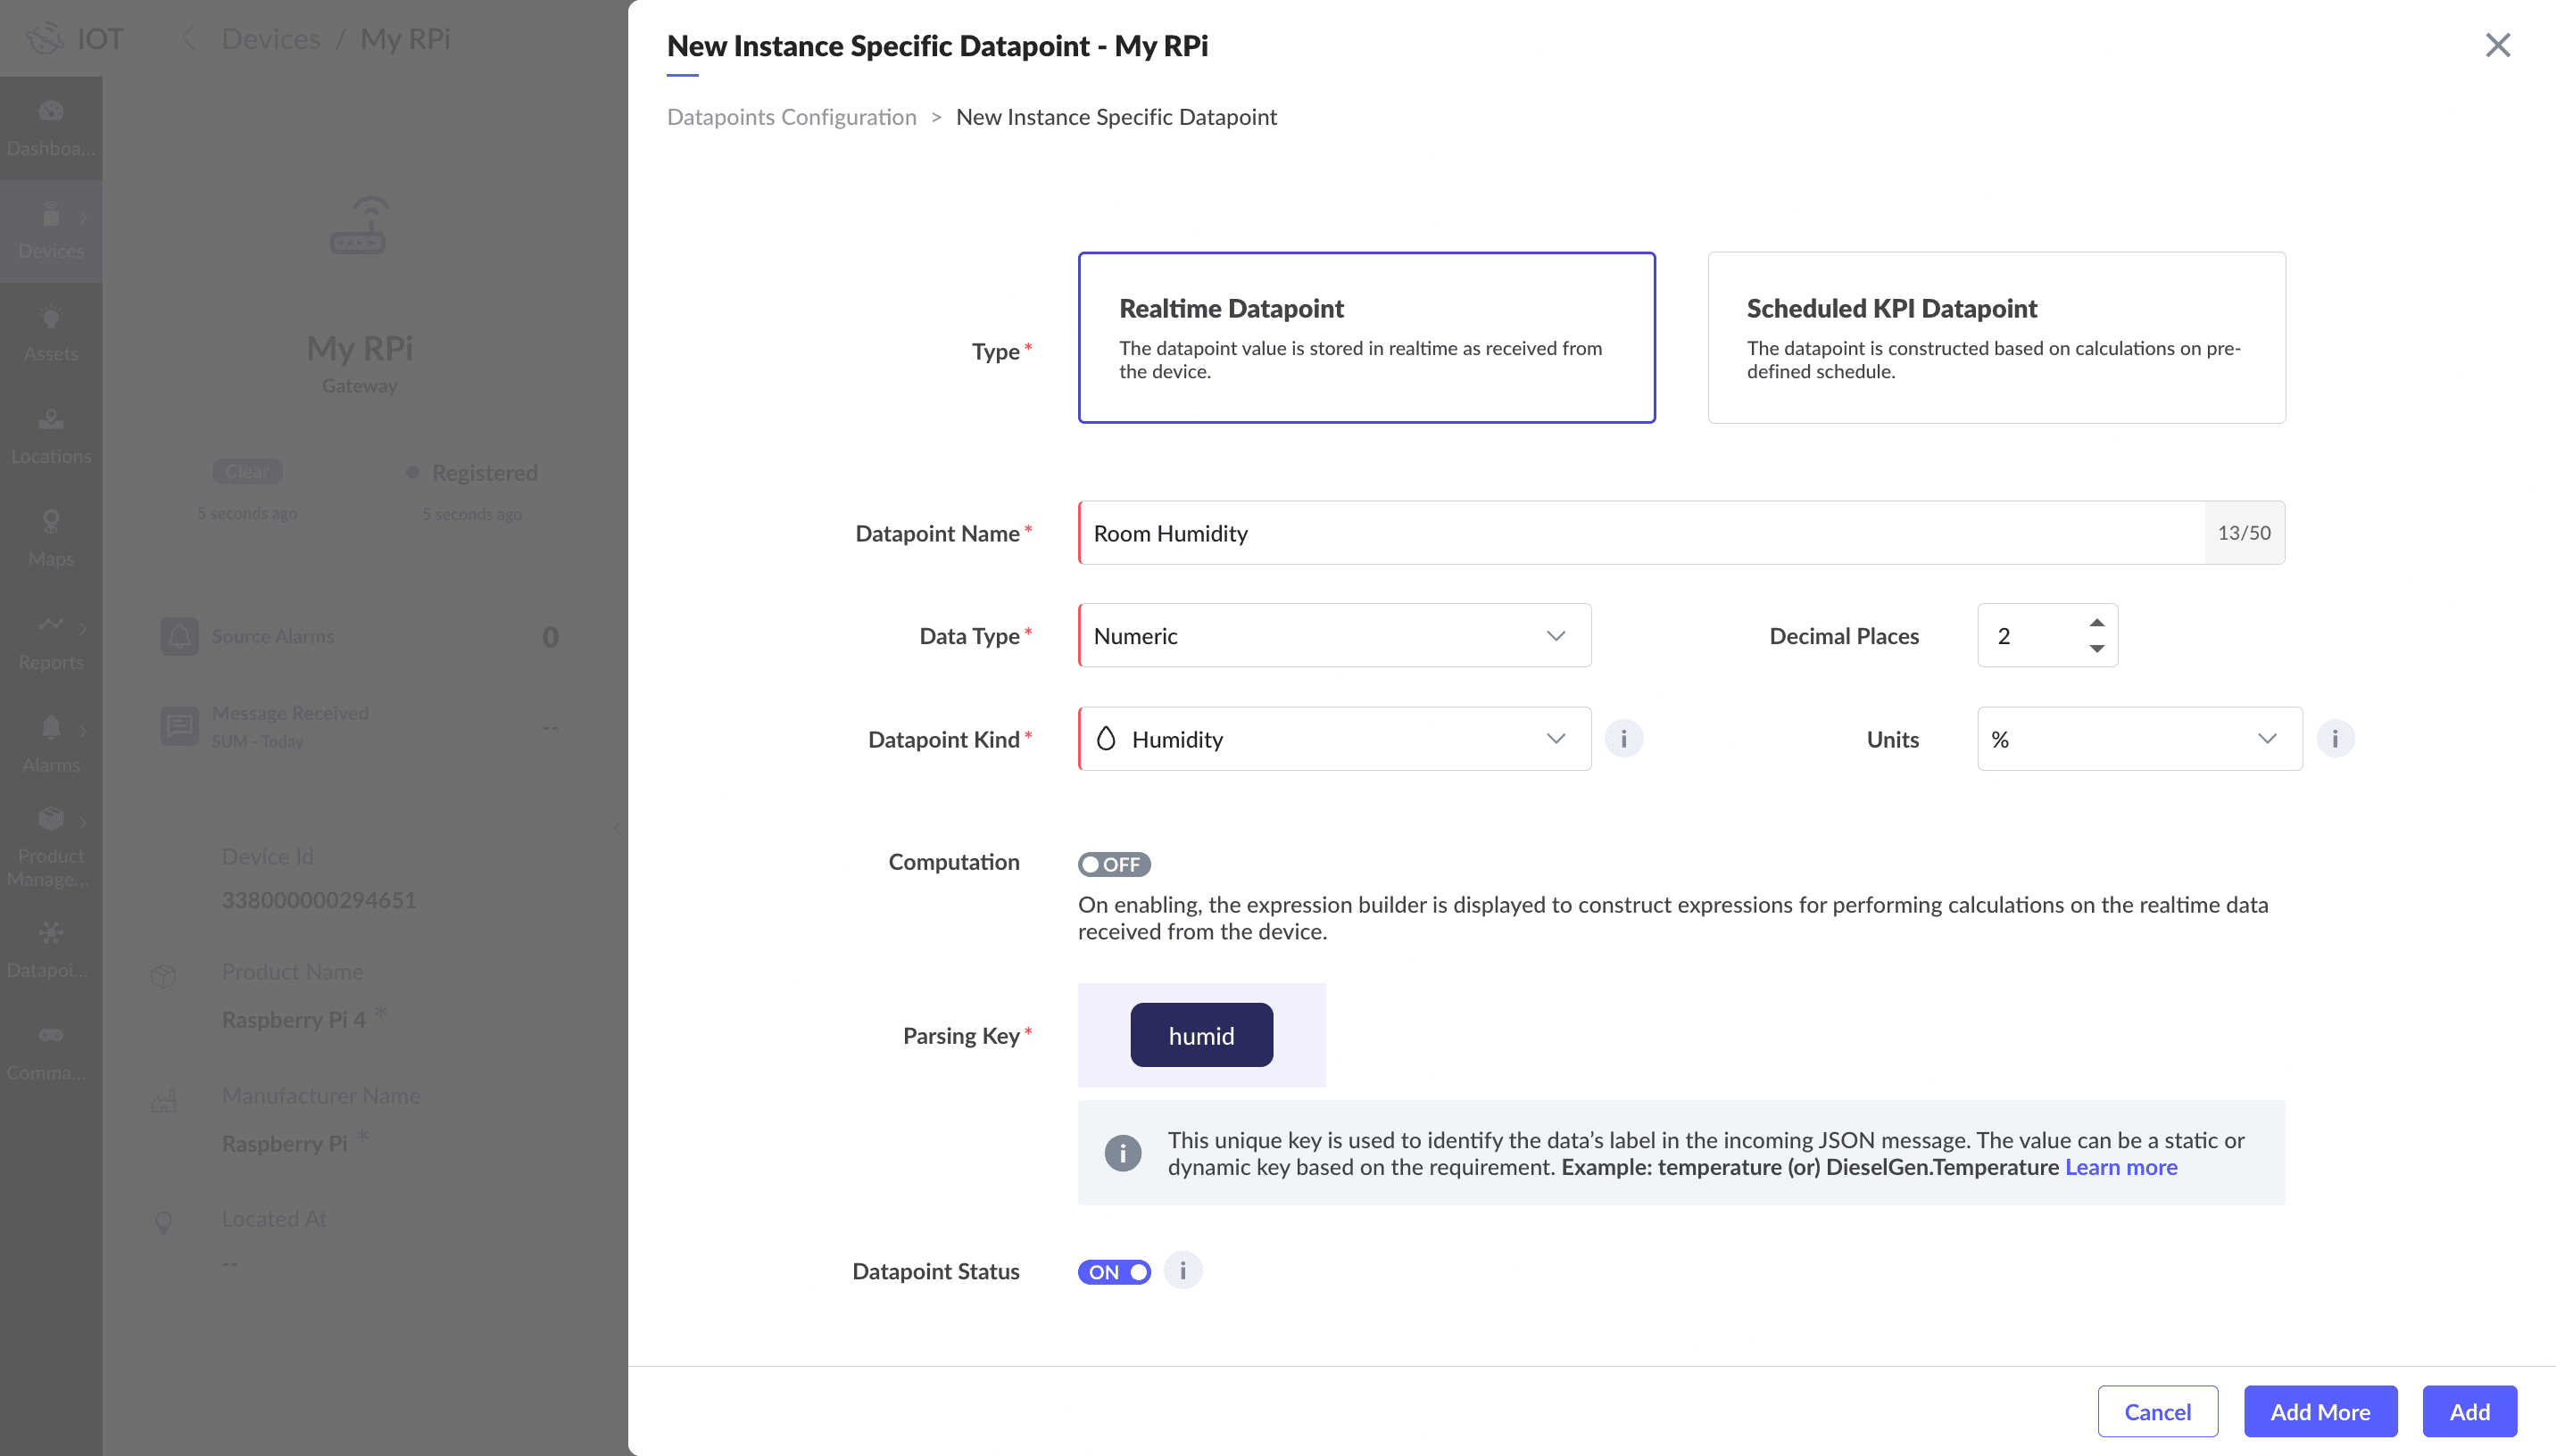Open the Datapoint Kind Humidity dropdown
The image size is (2556, 1456).
1334,739
